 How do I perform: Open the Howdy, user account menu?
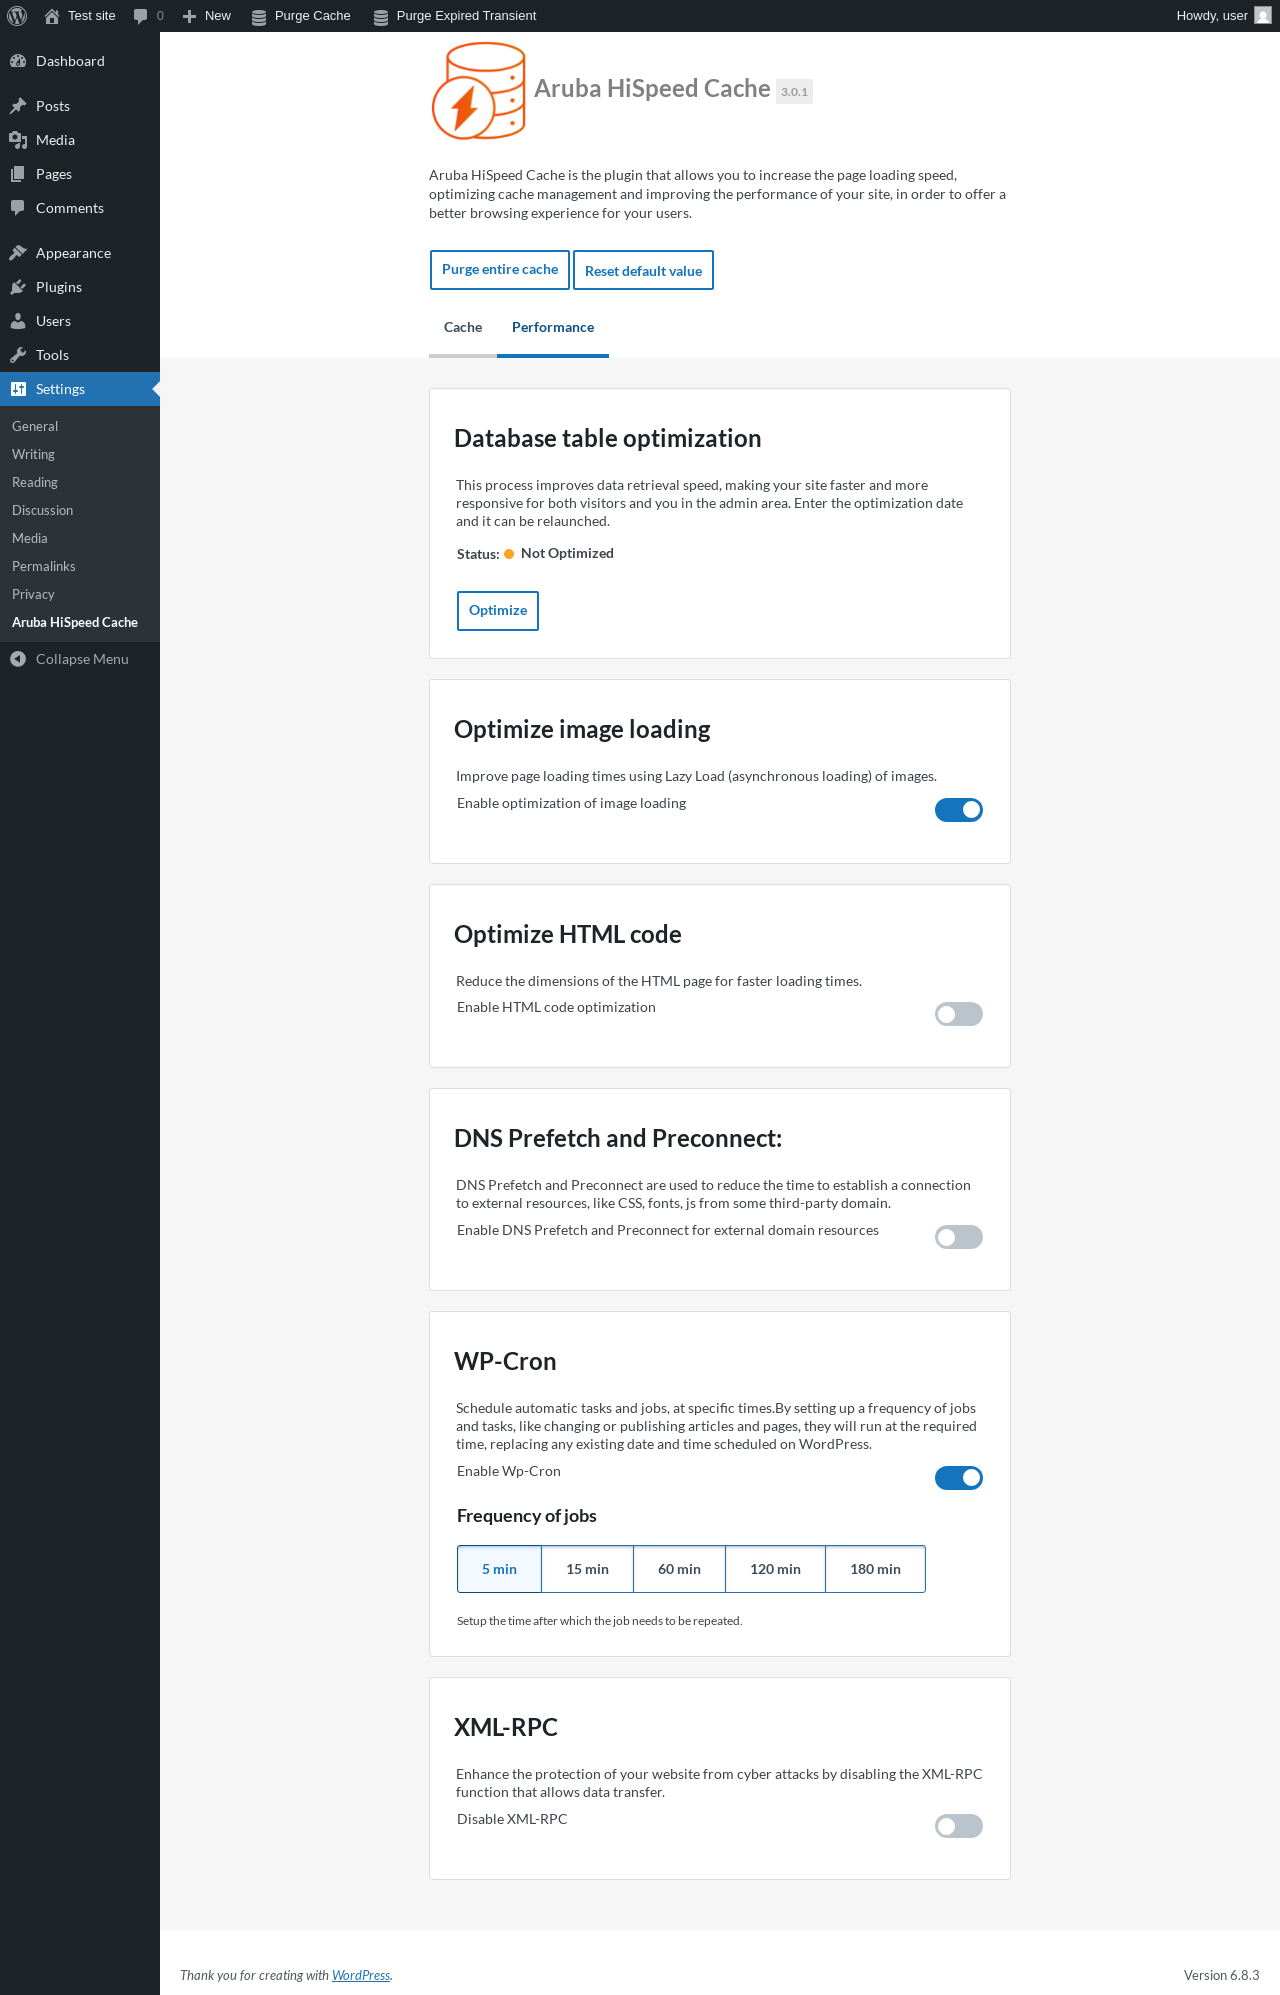click(x=1211, y=16)
